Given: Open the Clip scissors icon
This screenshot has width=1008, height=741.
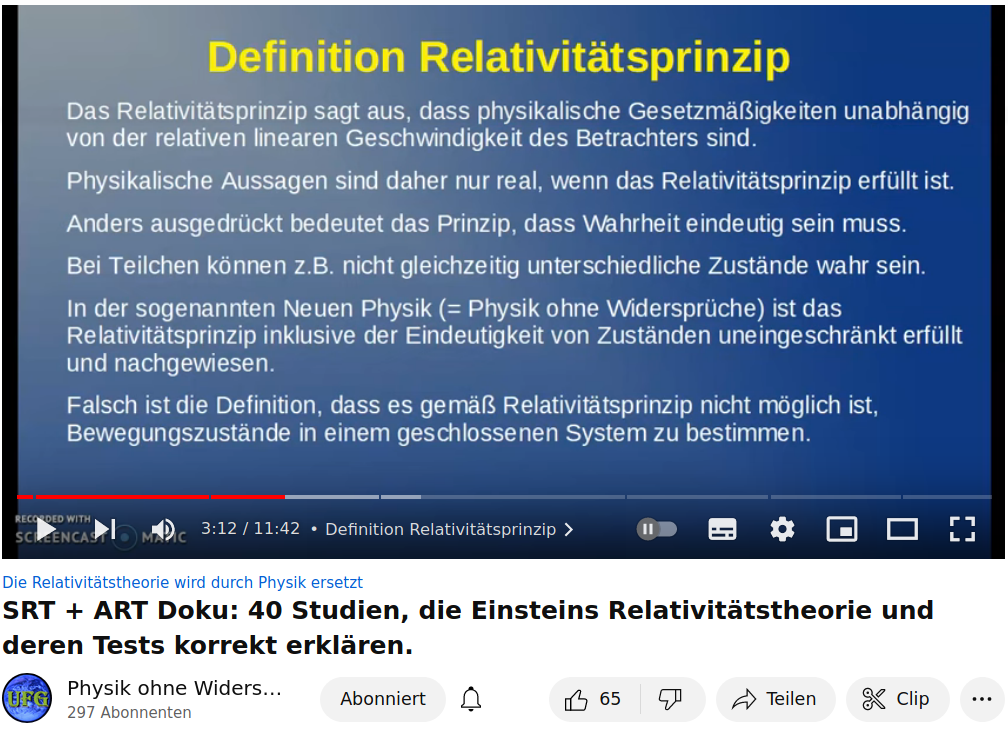Looking at the screenshot, I should tap(897, 699).
